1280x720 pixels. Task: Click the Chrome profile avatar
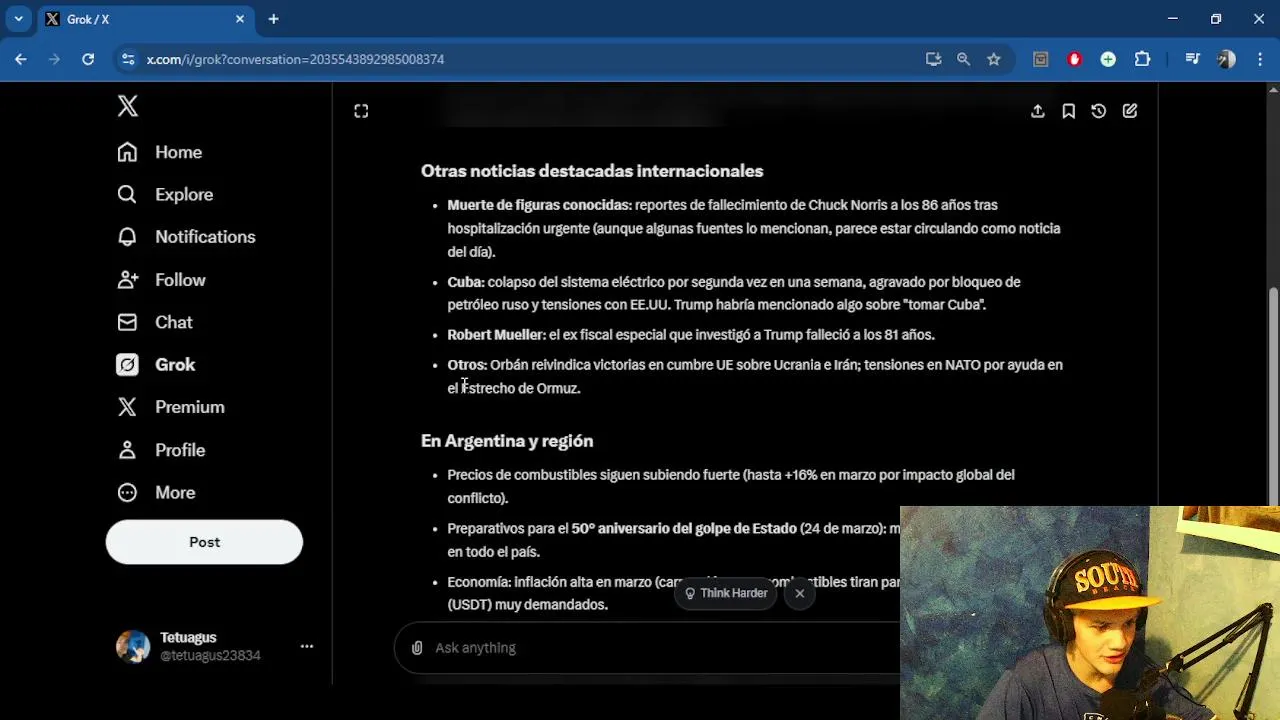pos(1226,59)
